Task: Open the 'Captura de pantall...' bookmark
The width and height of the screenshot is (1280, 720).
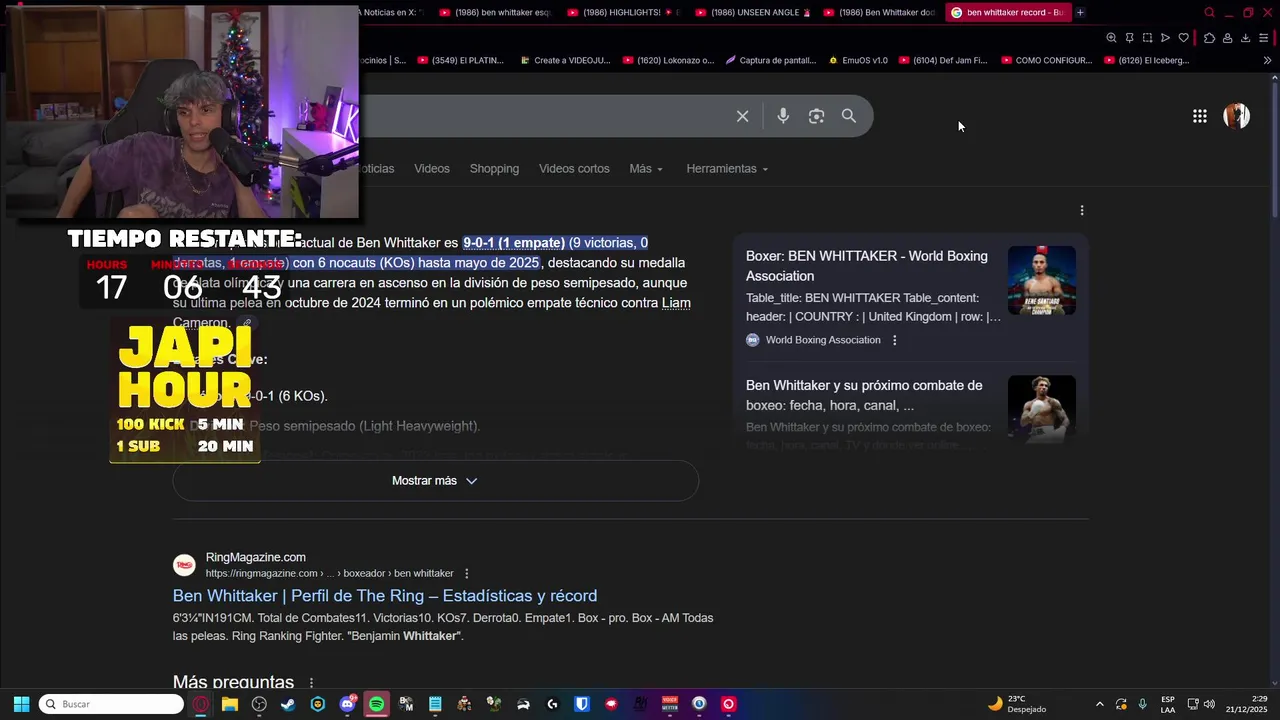Action: click(x=770, y=60)
